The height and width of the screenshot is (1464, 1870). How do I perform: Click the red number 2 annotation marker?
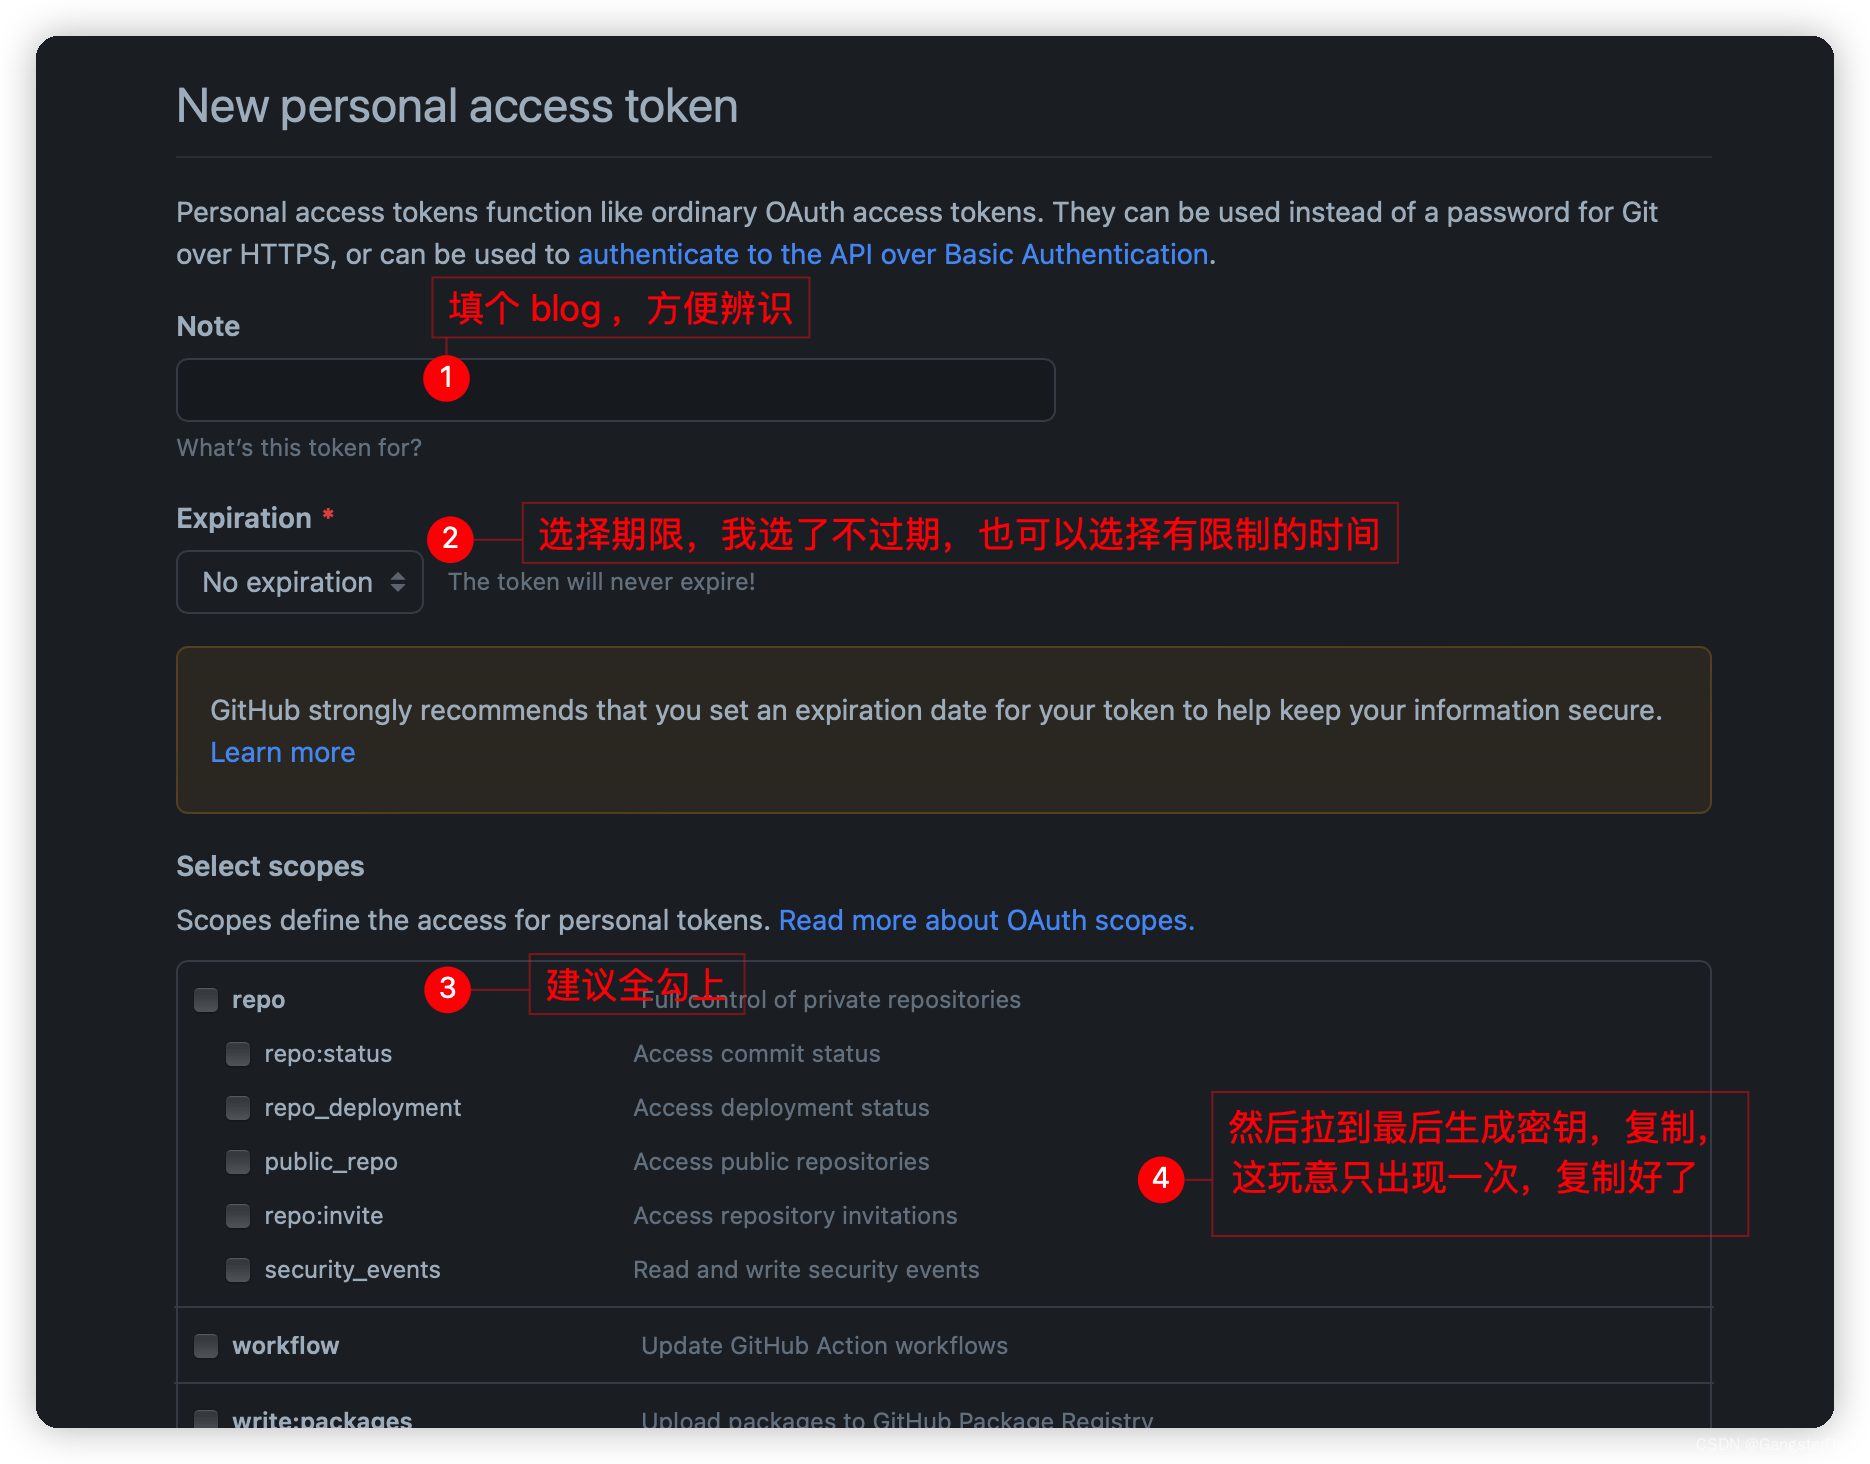(x=450, y=538)
